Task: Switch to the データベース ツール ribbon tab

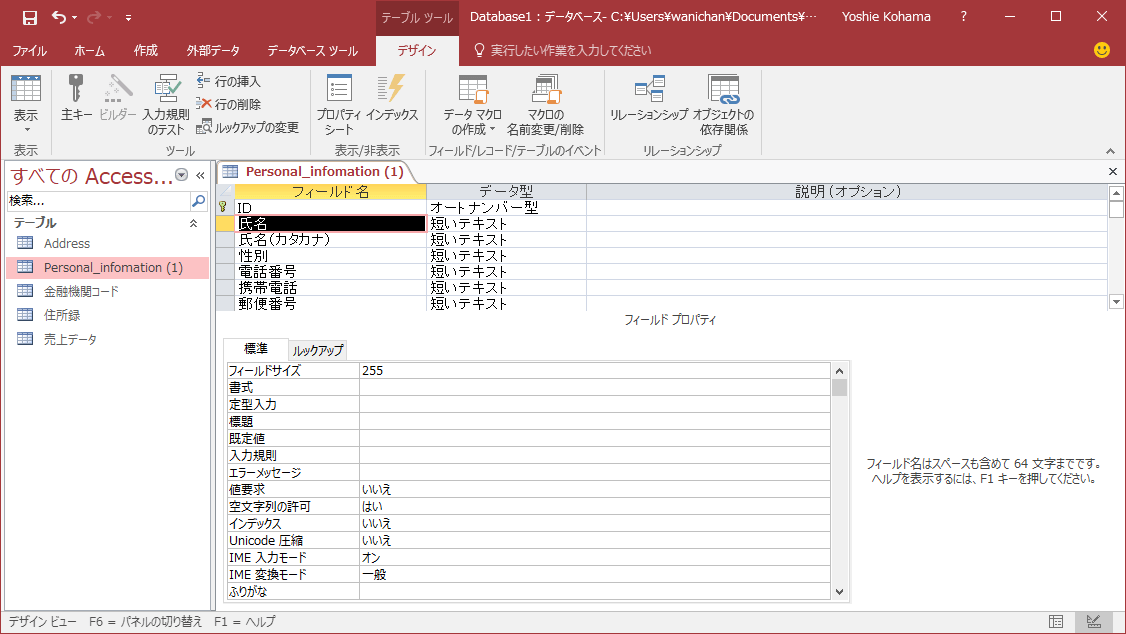Action: click(312, 50)
